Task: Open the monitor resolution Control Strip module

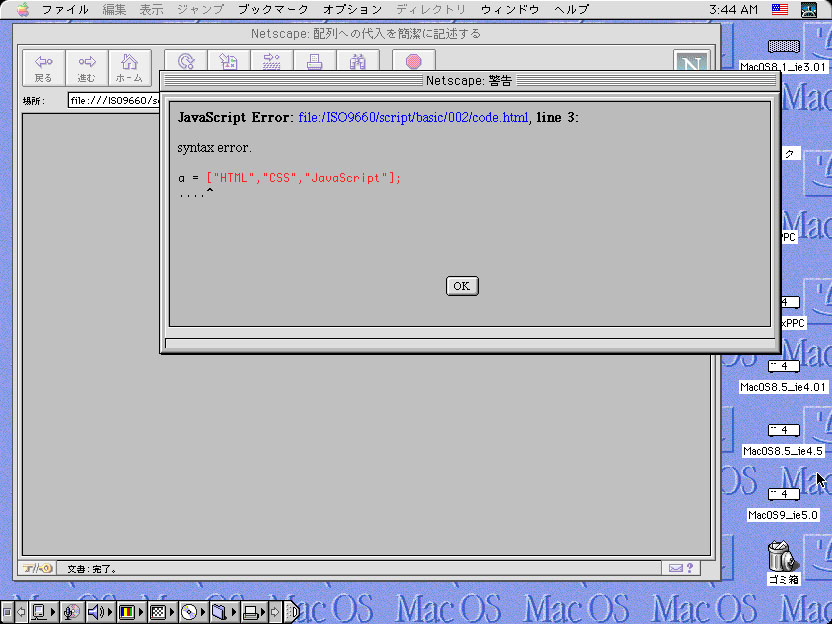Action: [161, 612]
